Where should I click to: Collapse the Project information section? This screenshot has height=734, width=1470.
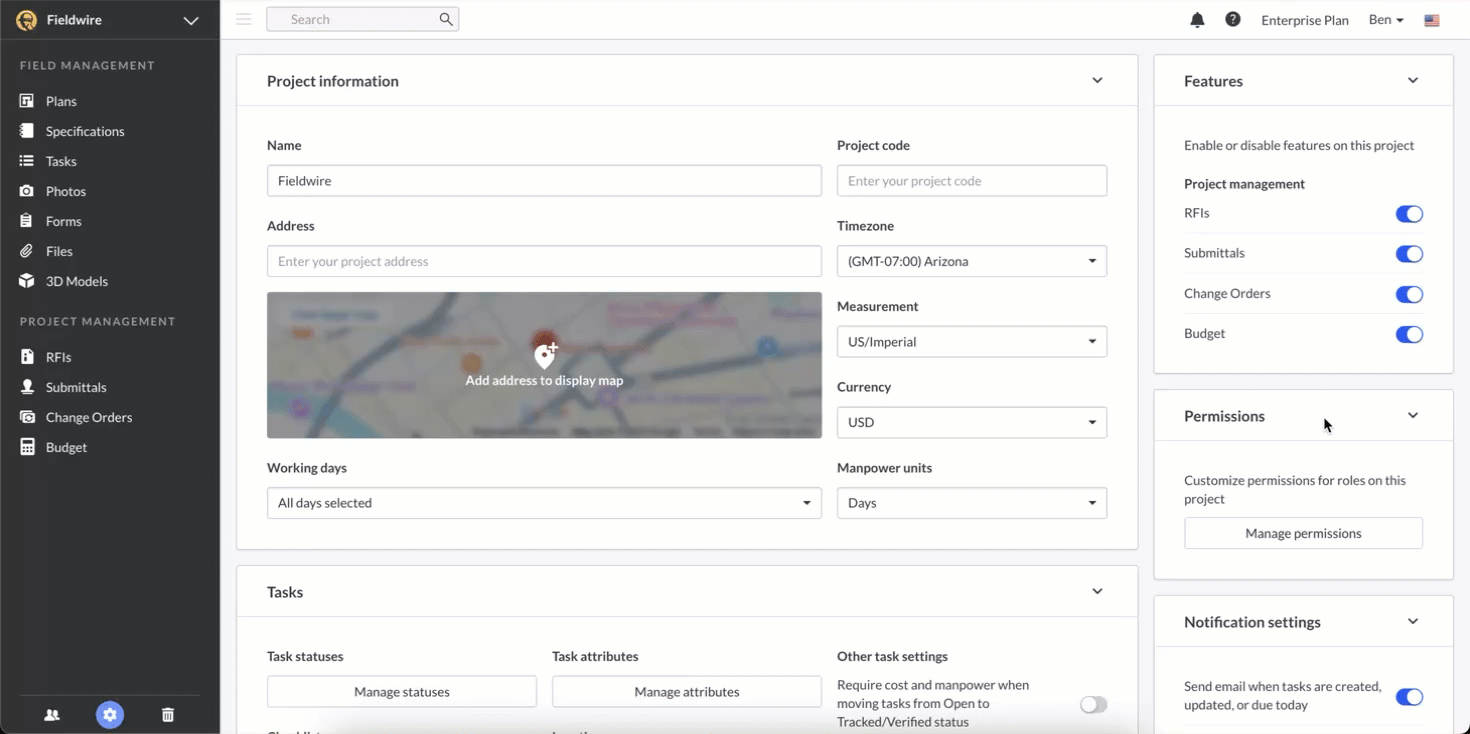1097,81
